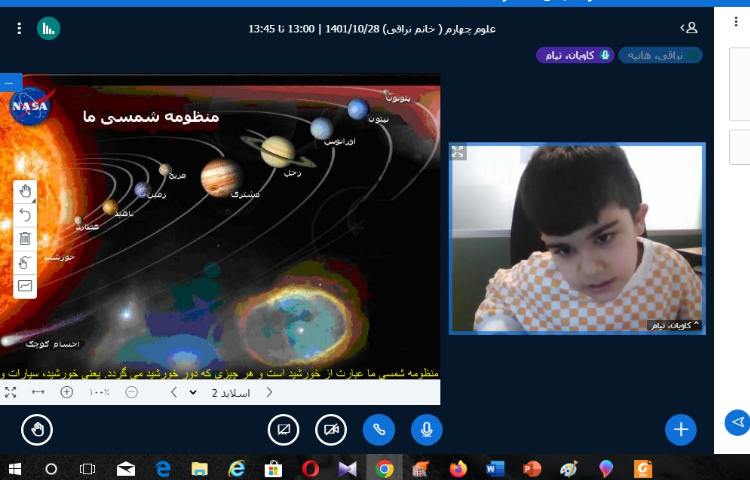Click the talking indicator نراقی، هانیه
Viewport: 750px width, 480px height.
pos(660,55)
